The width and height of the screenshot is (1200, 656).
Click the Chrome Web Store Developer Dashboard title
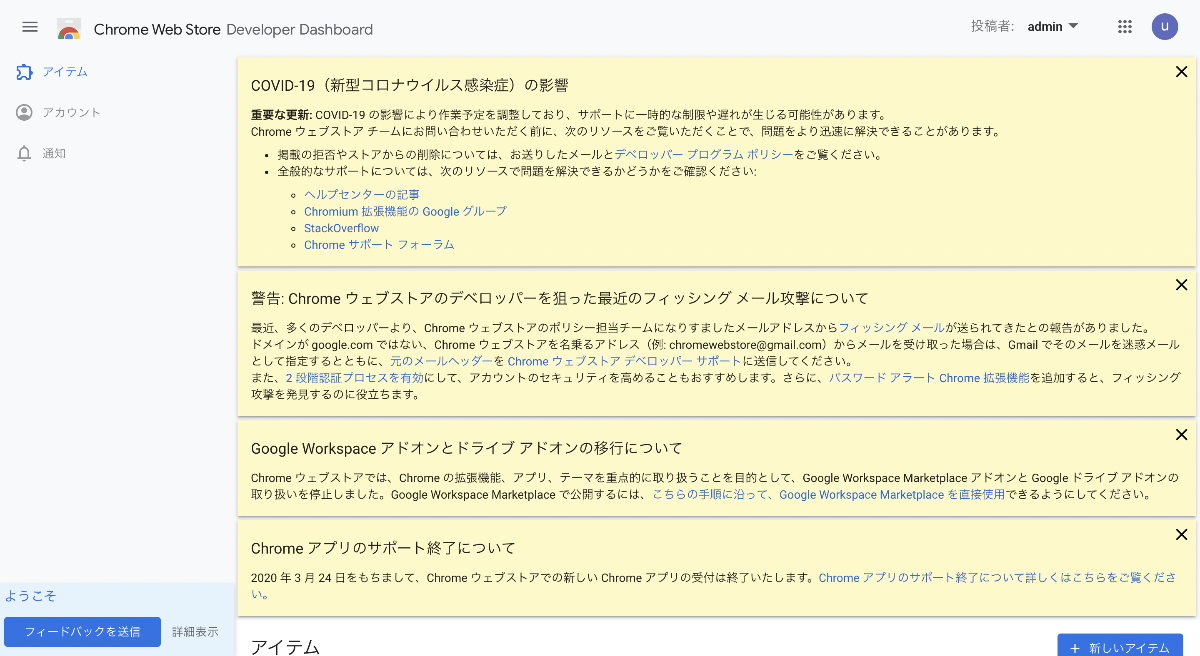click(x=233, y=29)
